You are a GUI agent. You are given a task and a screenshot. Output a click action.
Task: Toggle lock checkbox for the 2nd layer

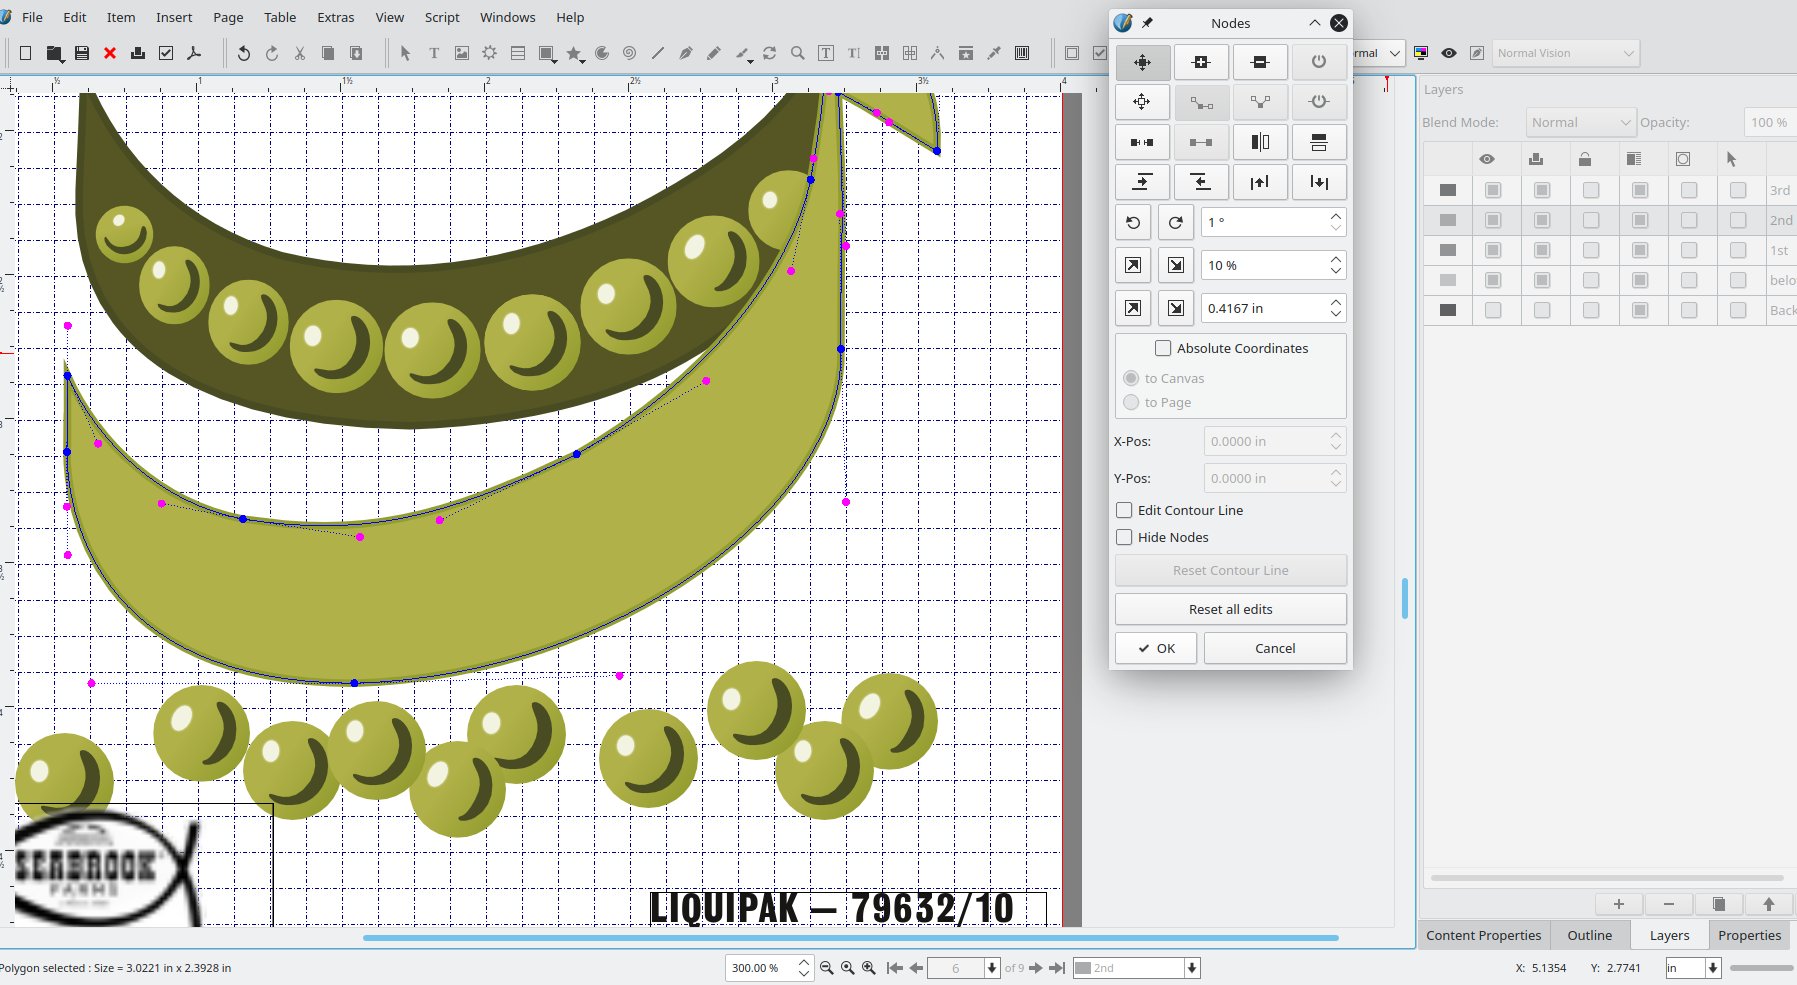pyautogui.click(x=1591, y=220)
